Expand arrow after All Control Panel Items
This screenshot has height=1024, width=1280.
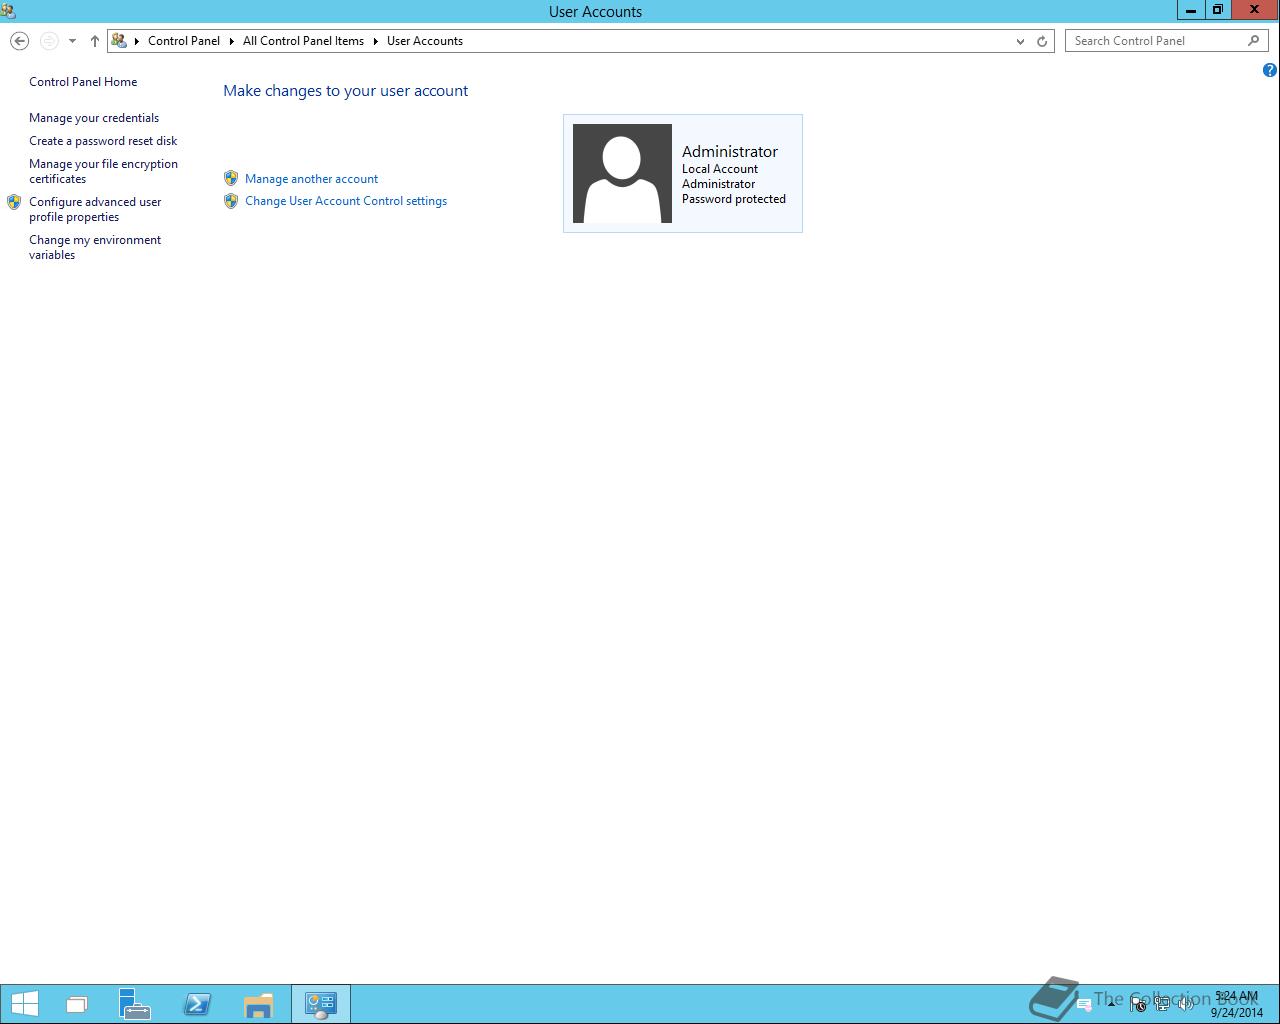(x=376, y=41)
